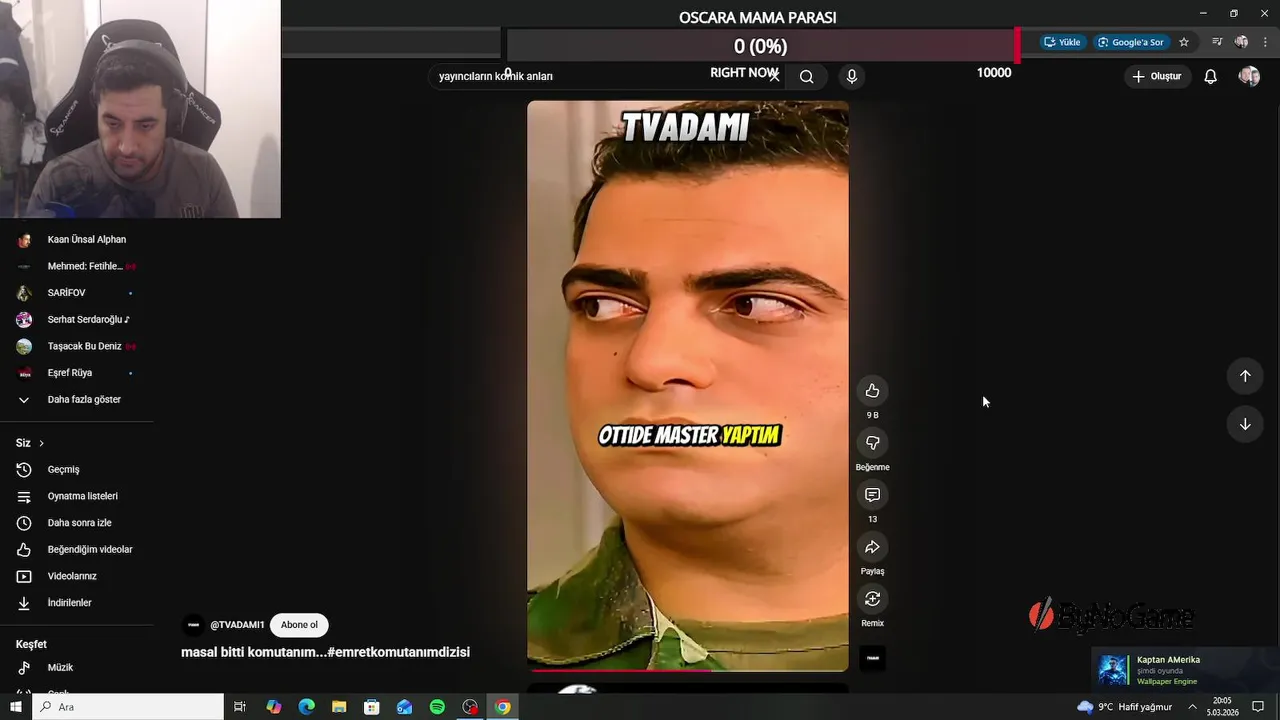This screenshot has width=1280, height=720.
Task: Launch Copilot from the taskbar
Action: pos(274,707)
